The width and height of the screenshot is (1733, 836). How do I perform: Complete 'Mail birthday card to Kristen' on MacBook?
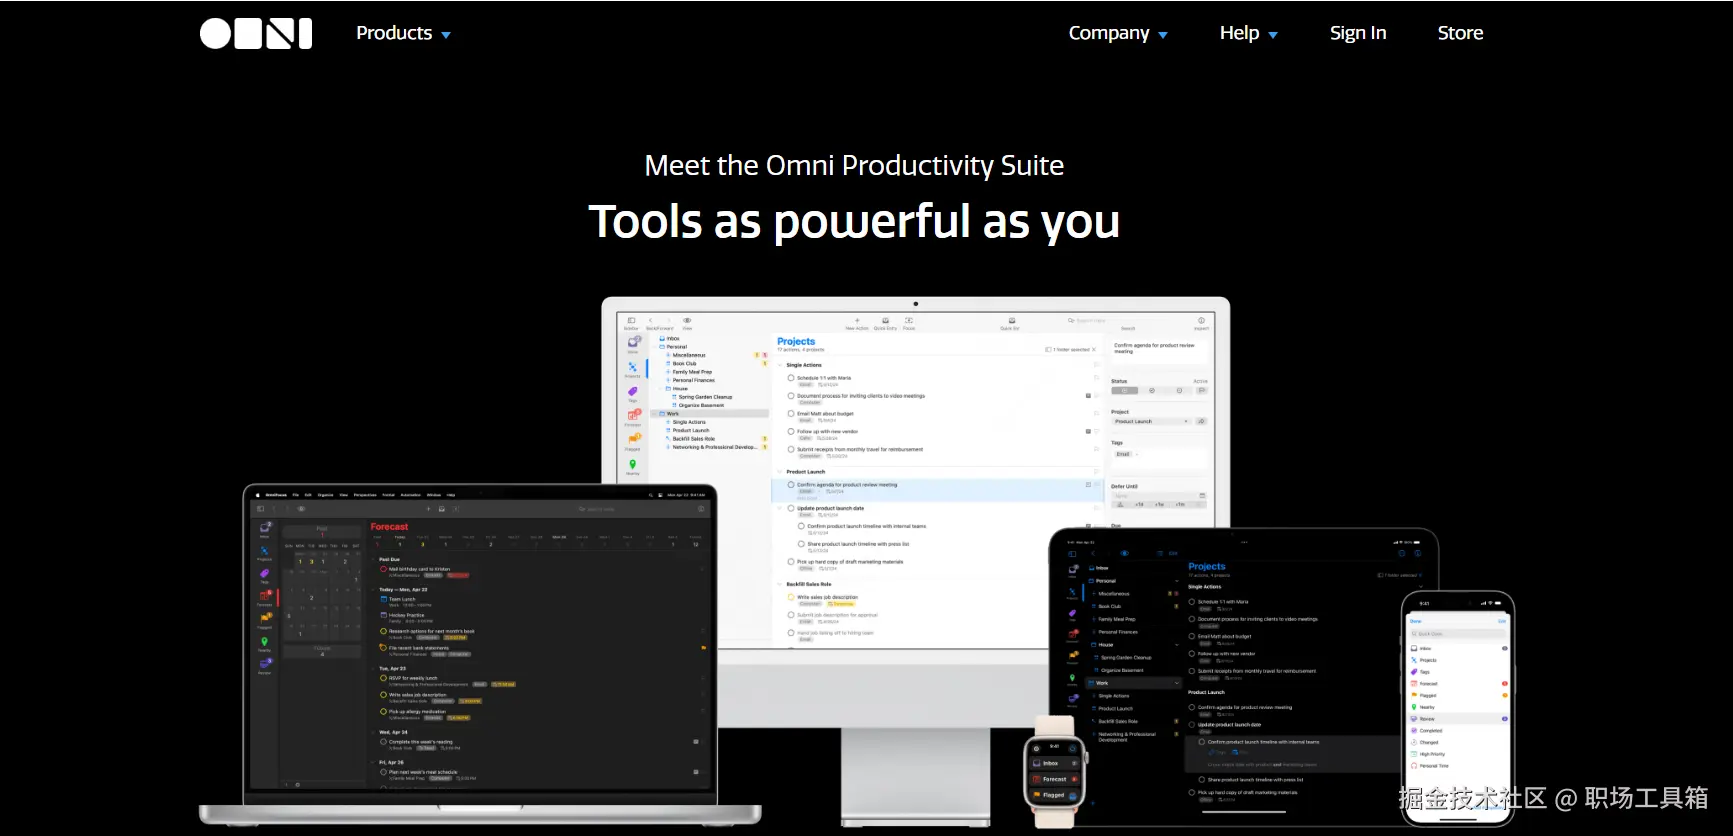tap(383, 569)
